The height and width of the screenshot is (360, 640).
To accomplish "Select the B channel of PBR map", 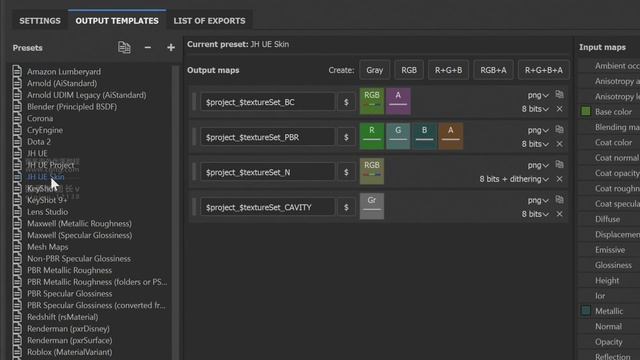I will coord(424,136).
